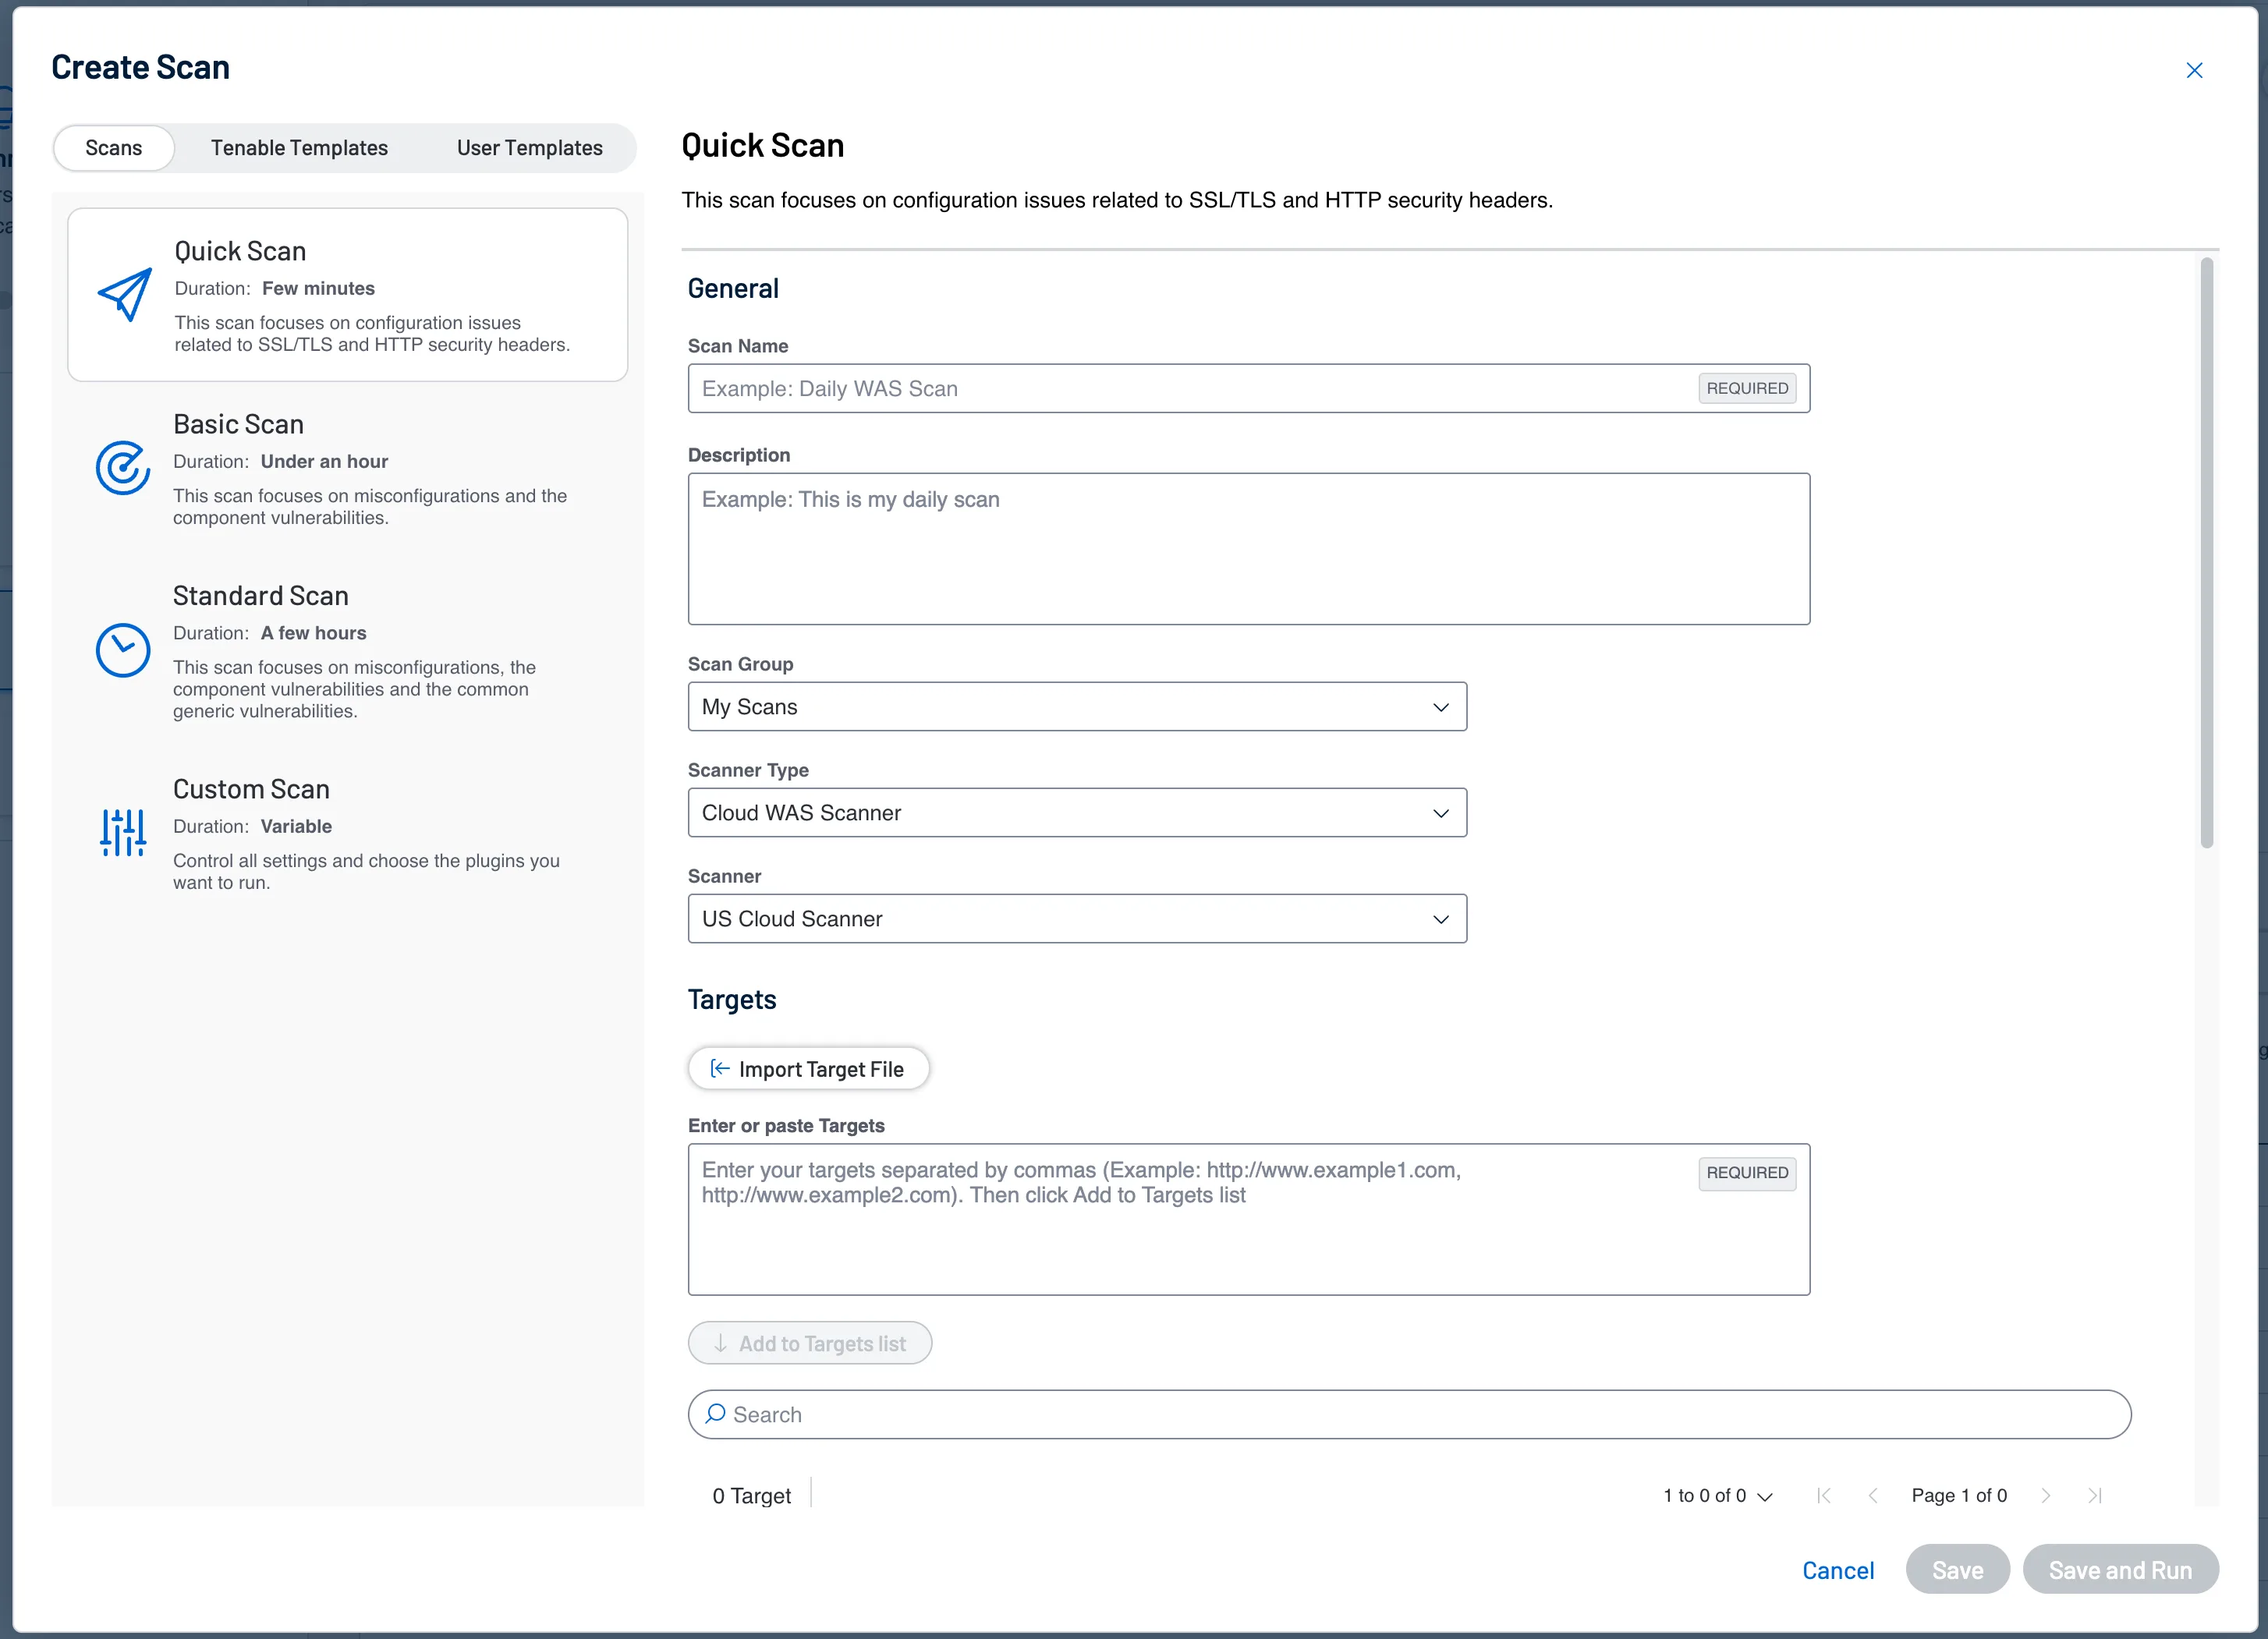Select the Quick Scan paper plane icon
The height and width of the screenshot is (1639, 2268).
[x=123, y=295]
